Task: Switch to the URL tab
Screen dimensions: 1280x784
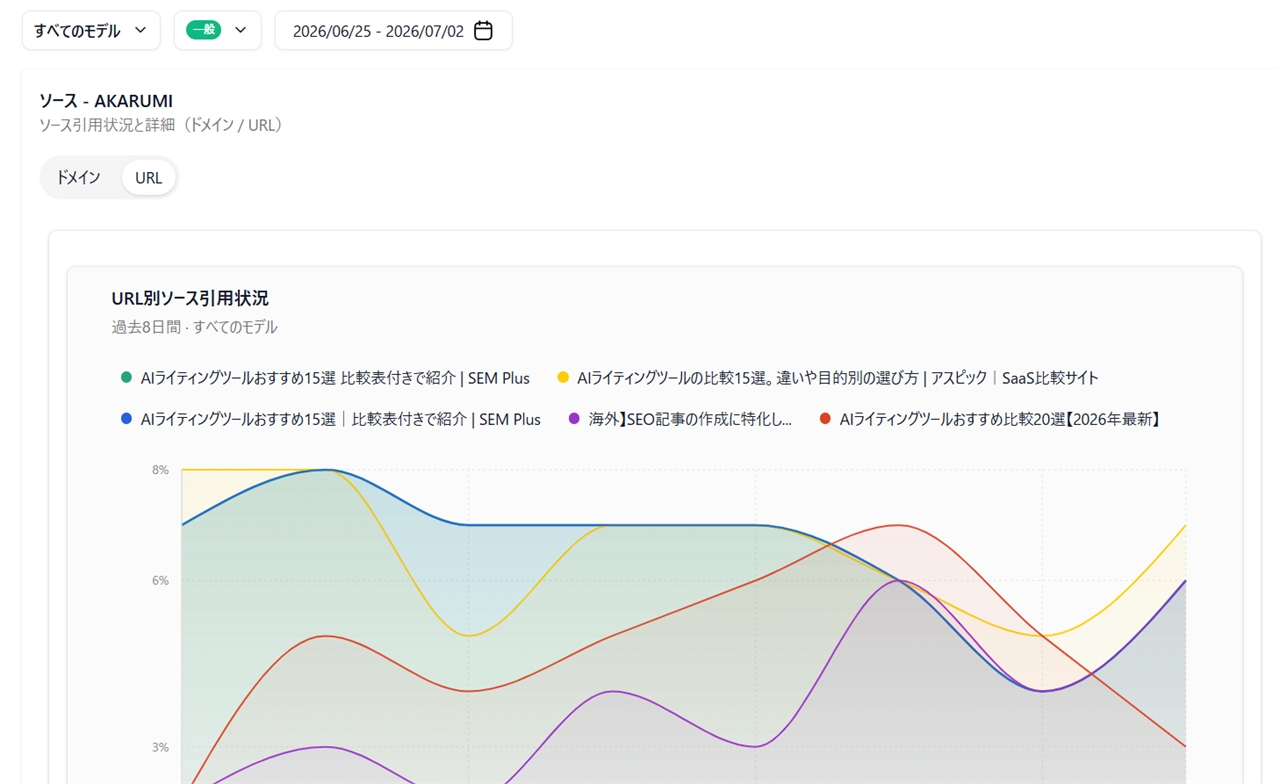Action: 149,178
